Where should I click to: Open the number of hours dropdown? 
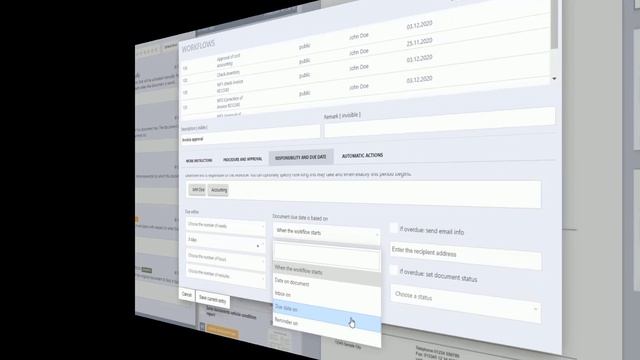pos(225,259)
